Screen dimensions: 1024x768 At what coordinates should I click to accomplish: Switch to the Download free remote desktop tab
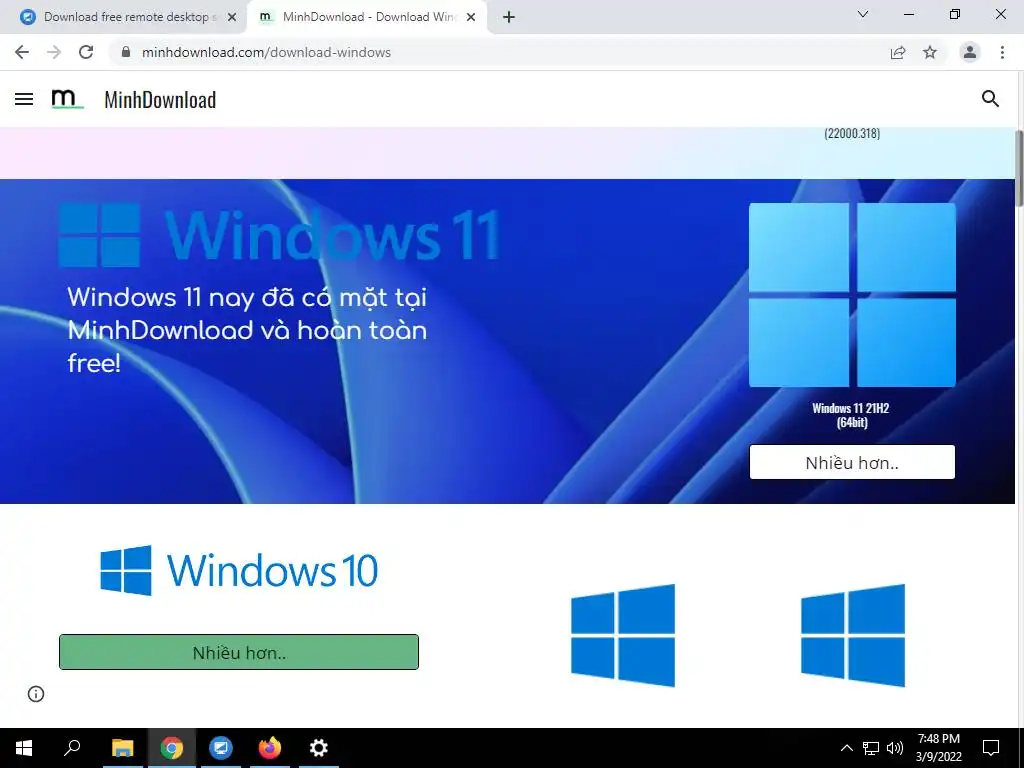pos(125,17)
